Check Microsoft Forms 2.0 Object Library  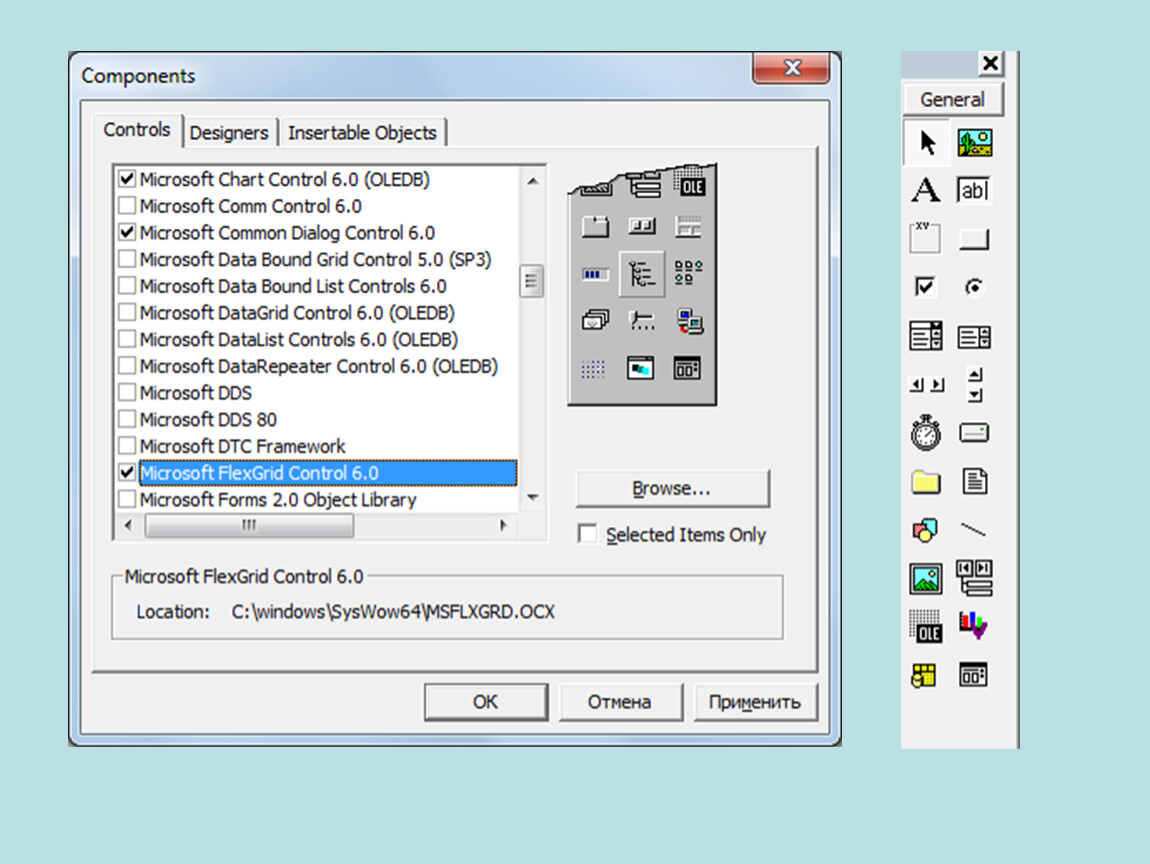[127, 499]
